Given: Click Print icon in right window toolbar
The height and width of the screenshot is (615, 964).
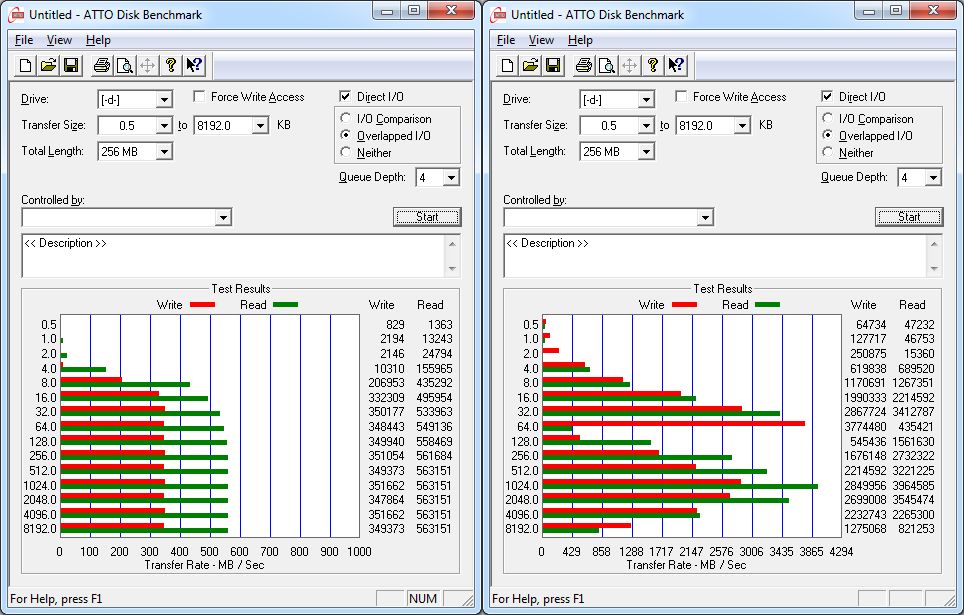Looking at the screenshot, I should click(x=583, y=65).
